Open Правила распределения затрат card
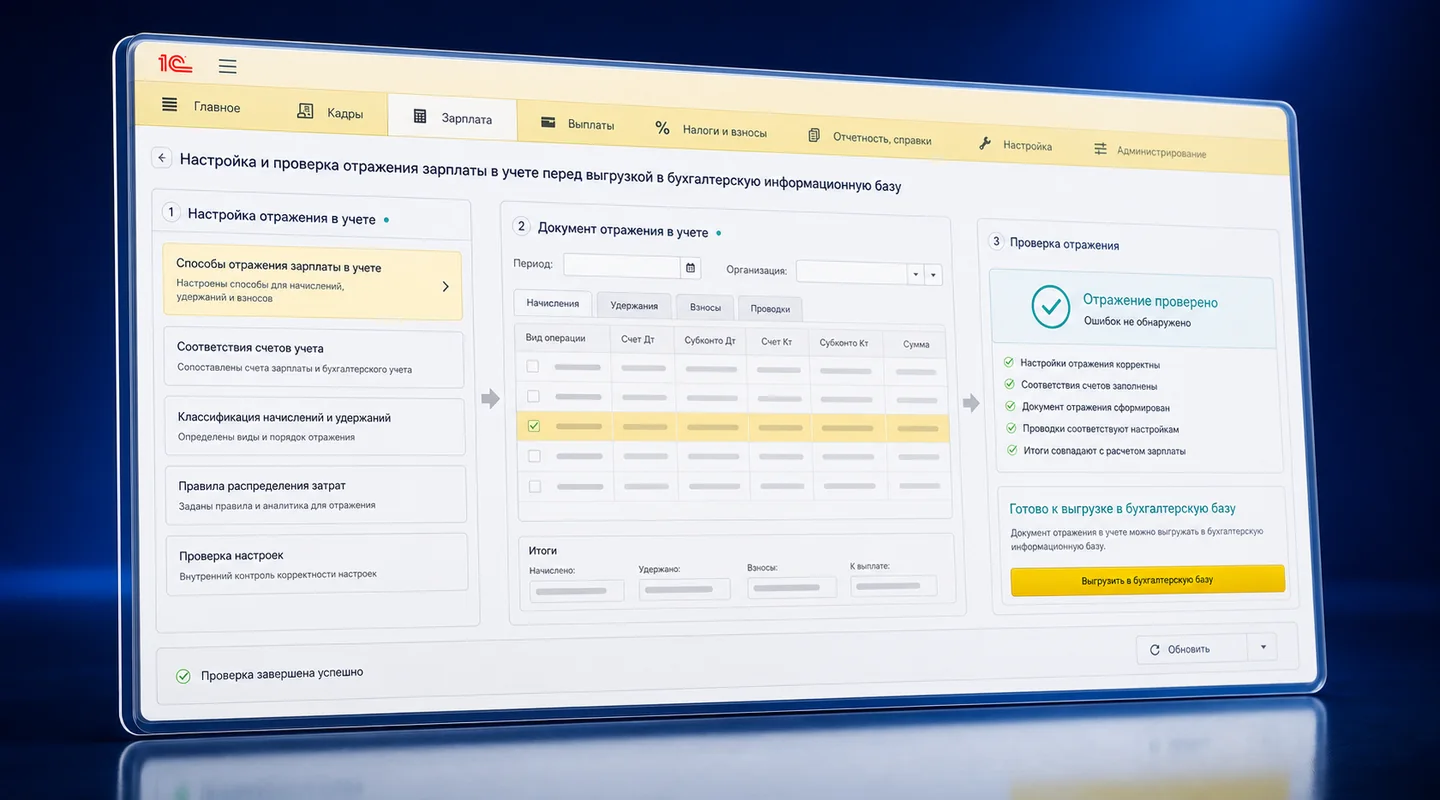Image resolution: width=1440 pixels, height=800 pixels. (x=316, y=495)
